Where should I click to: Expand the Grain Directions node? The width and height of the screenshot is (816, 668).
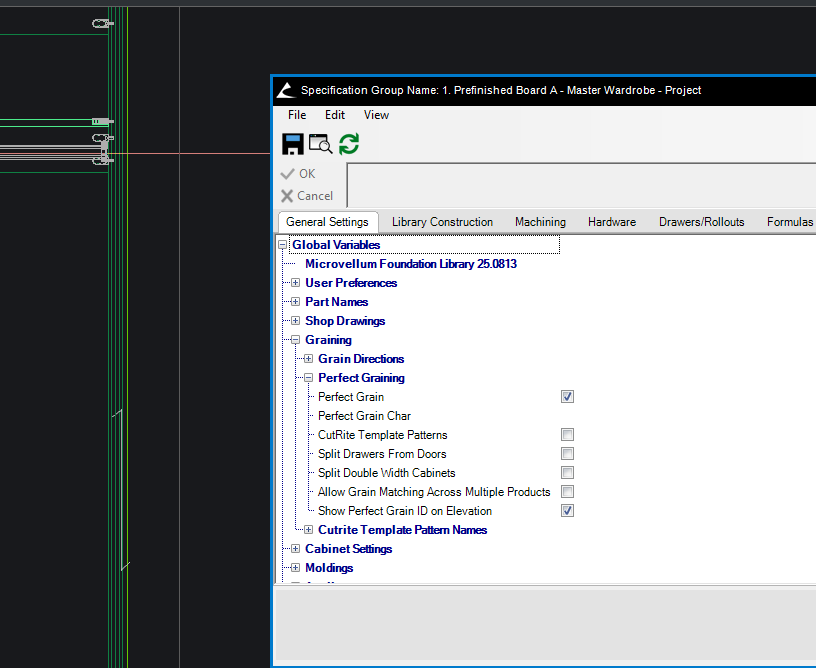point(309,359)
